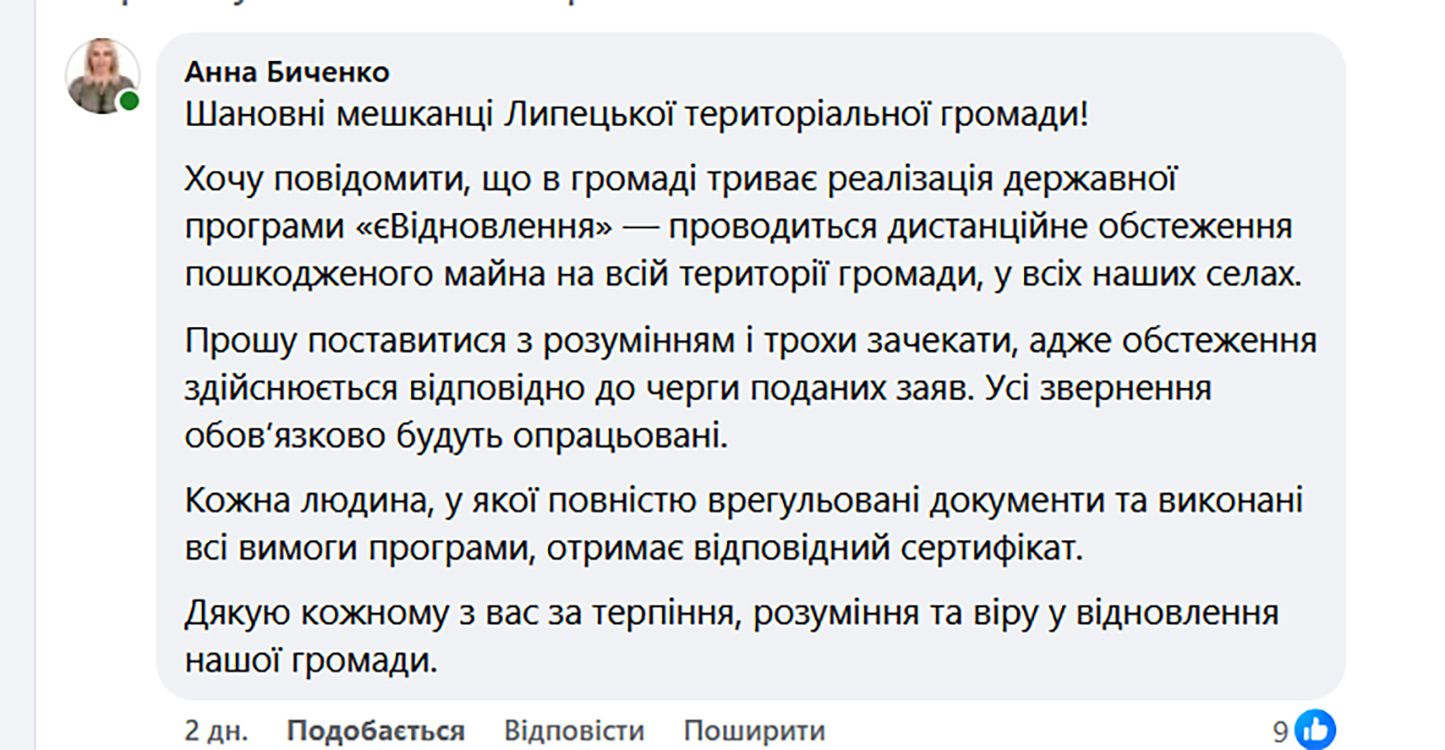1445x750 pixels.
Task: Click the green online status indicator
Action: click(x=127, y=101)
